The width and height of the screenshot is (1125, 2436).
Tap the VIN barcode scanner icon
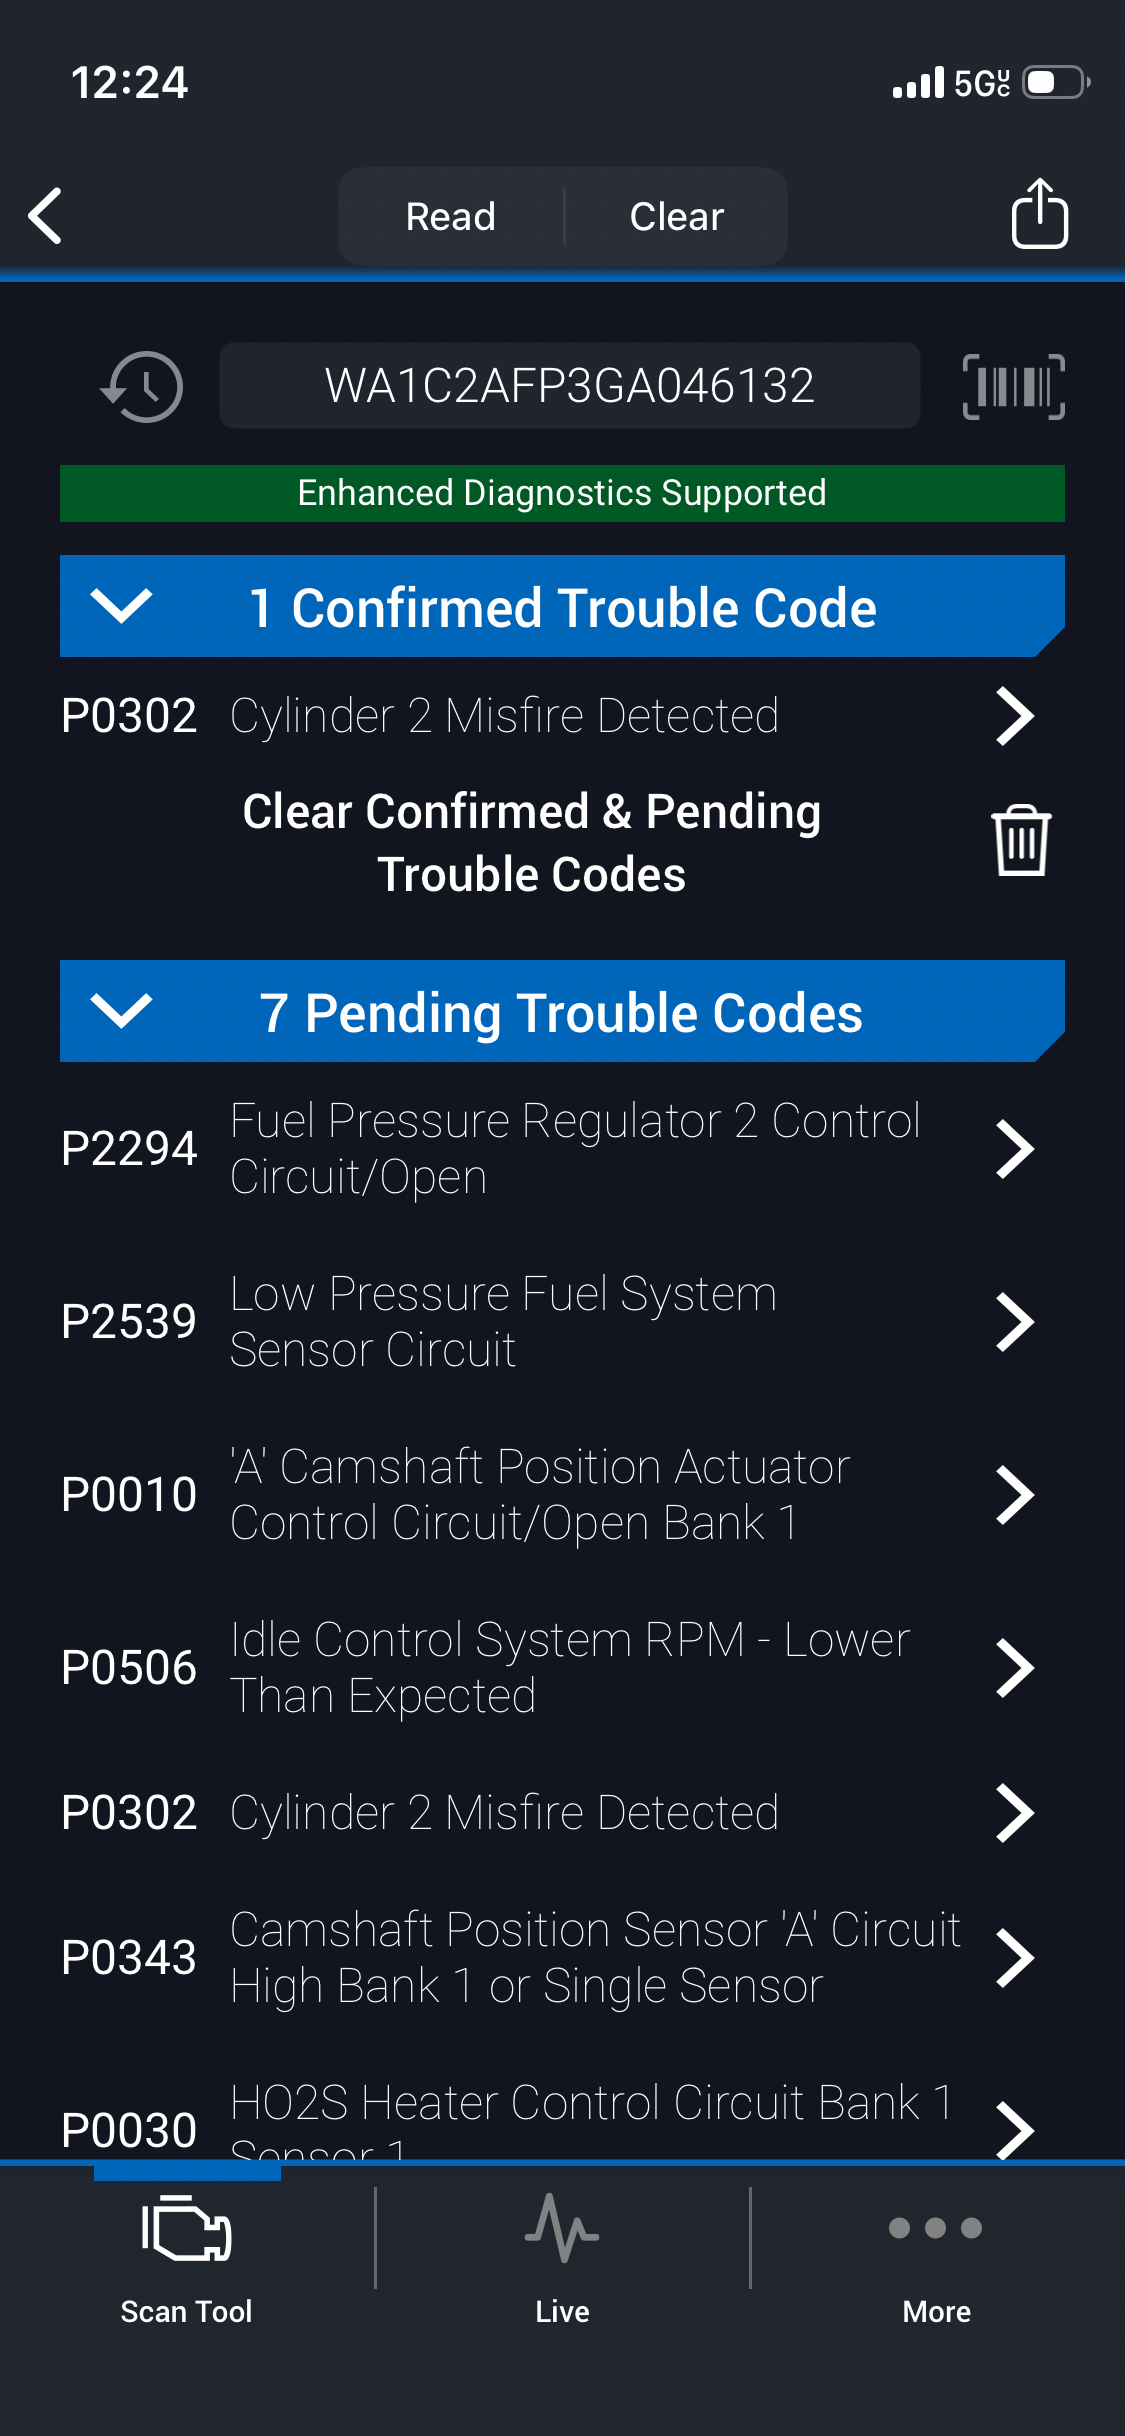(1013, 386)
